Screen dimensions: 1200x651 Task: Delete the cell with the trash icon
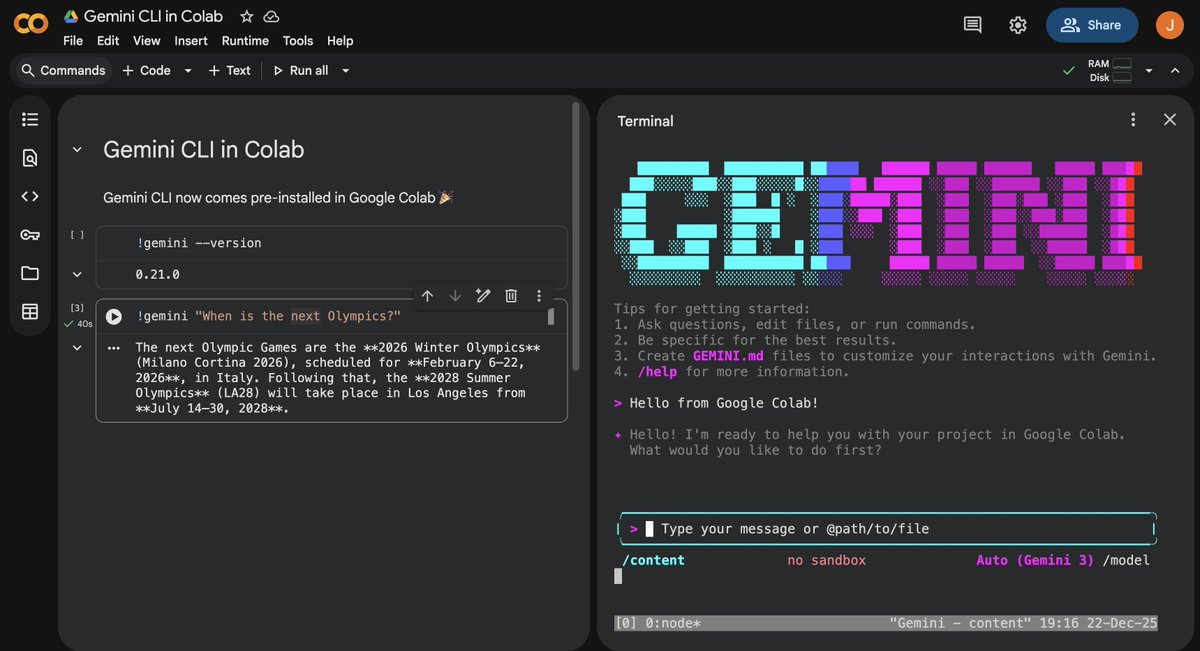pos(511,296)
